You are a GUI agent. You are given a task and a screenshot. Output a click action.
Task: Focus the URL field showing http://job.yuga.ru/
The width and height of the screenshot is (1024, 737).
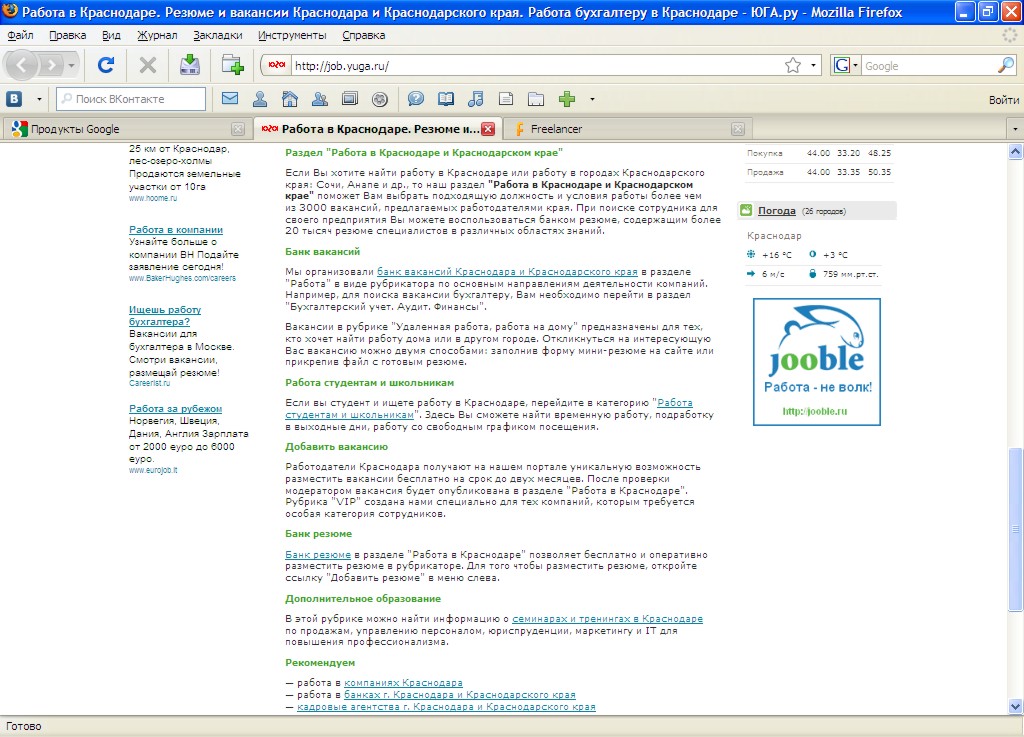tap(536, 66)
